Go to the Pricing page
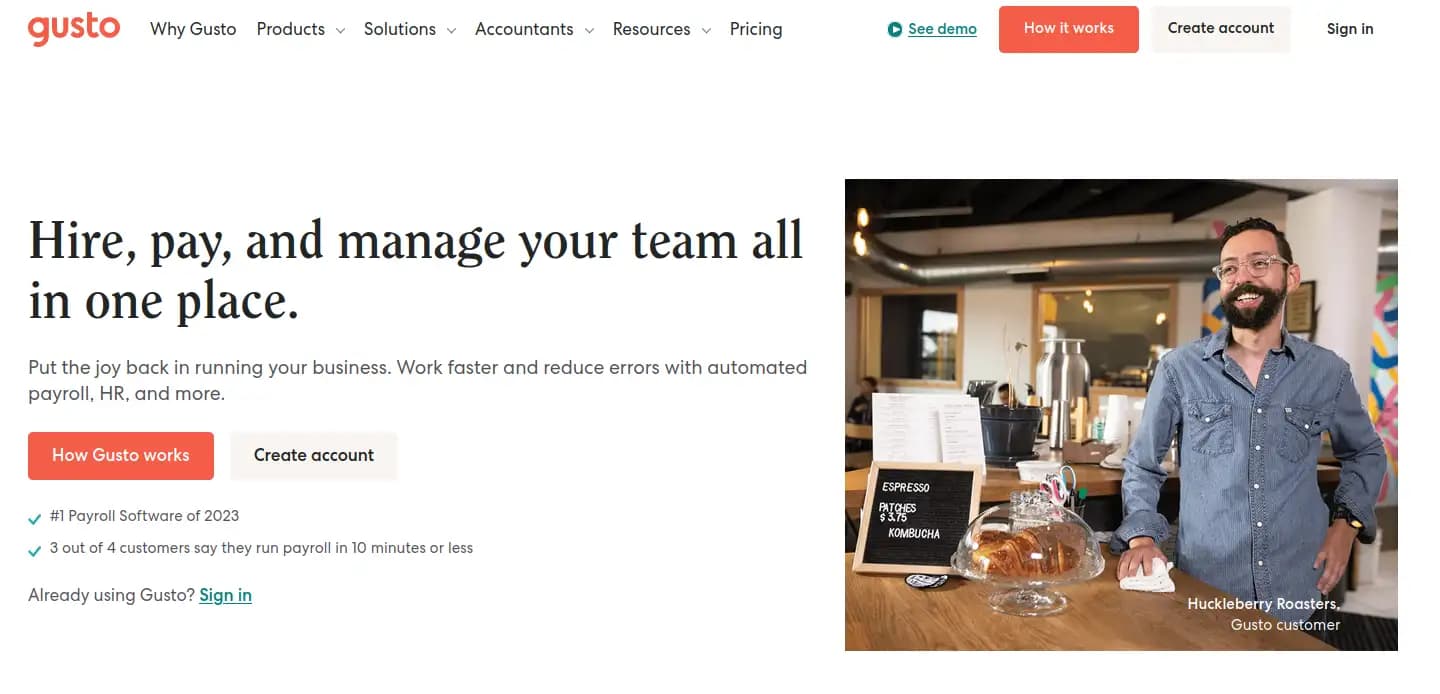The image size is (1440, 694). click(x=756, y=29)
